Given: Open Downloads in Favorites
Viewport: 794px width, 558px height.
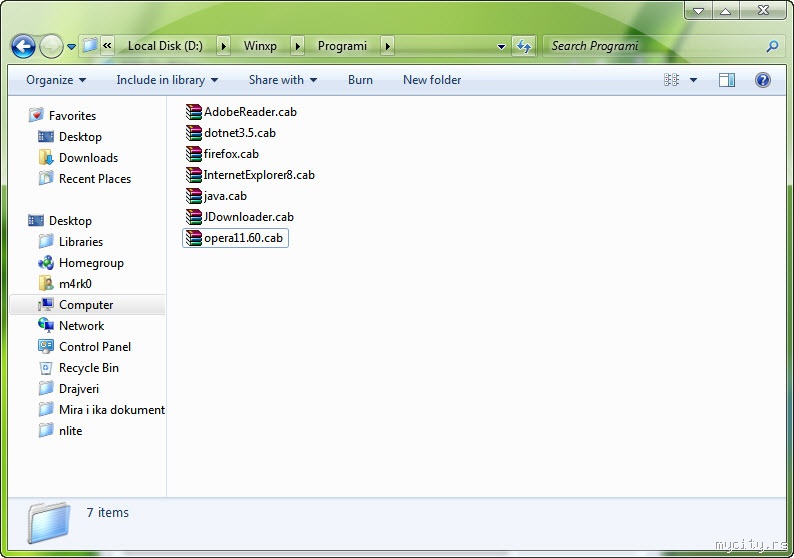Looking at the screenshot, I should [88, 158].
